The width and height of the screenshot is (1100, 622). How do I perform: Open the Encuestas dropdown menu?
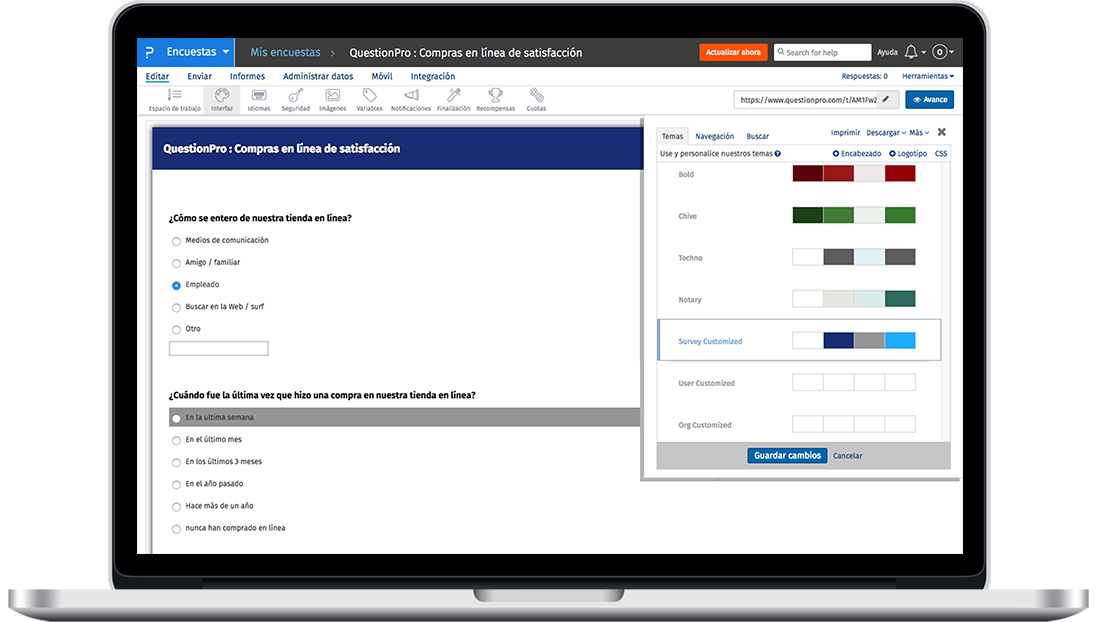198,52
